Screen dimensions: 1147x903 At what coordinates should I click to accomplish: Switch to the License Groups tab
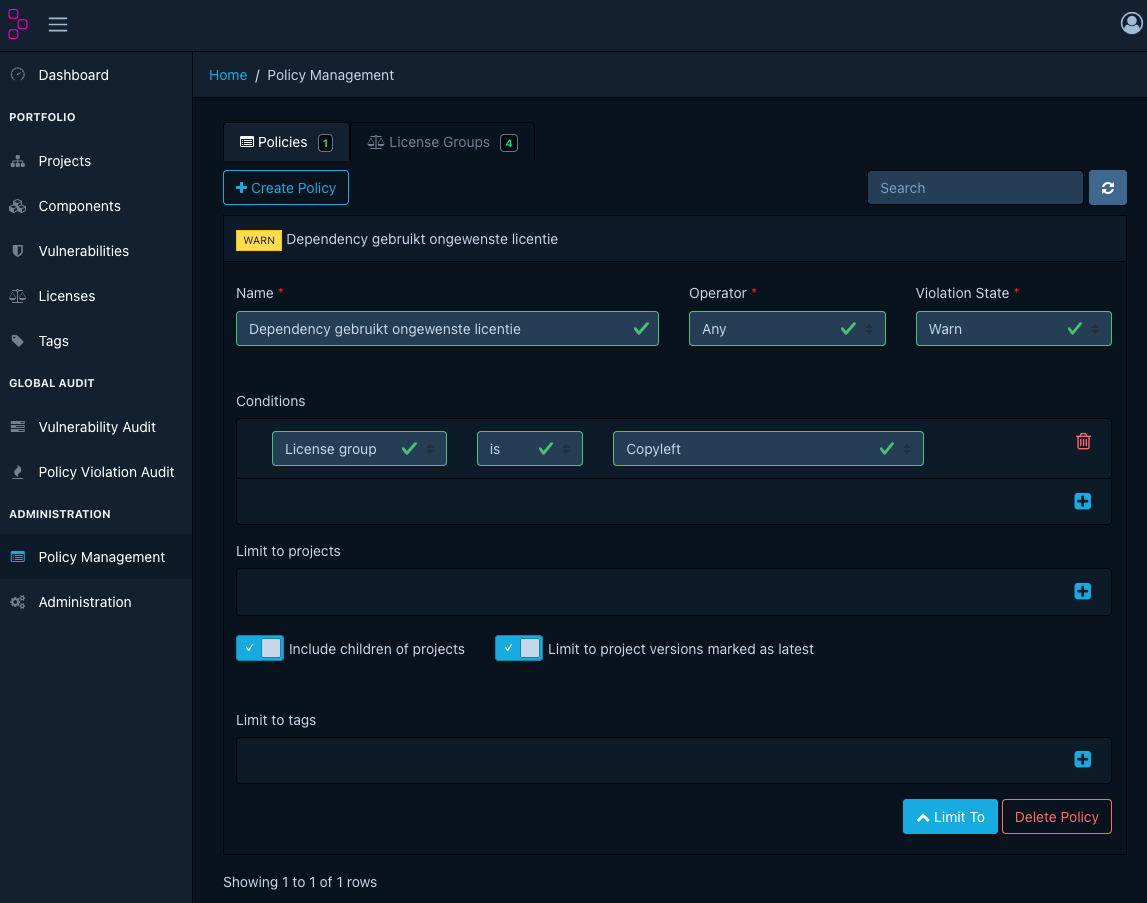[x=443, y=142]
